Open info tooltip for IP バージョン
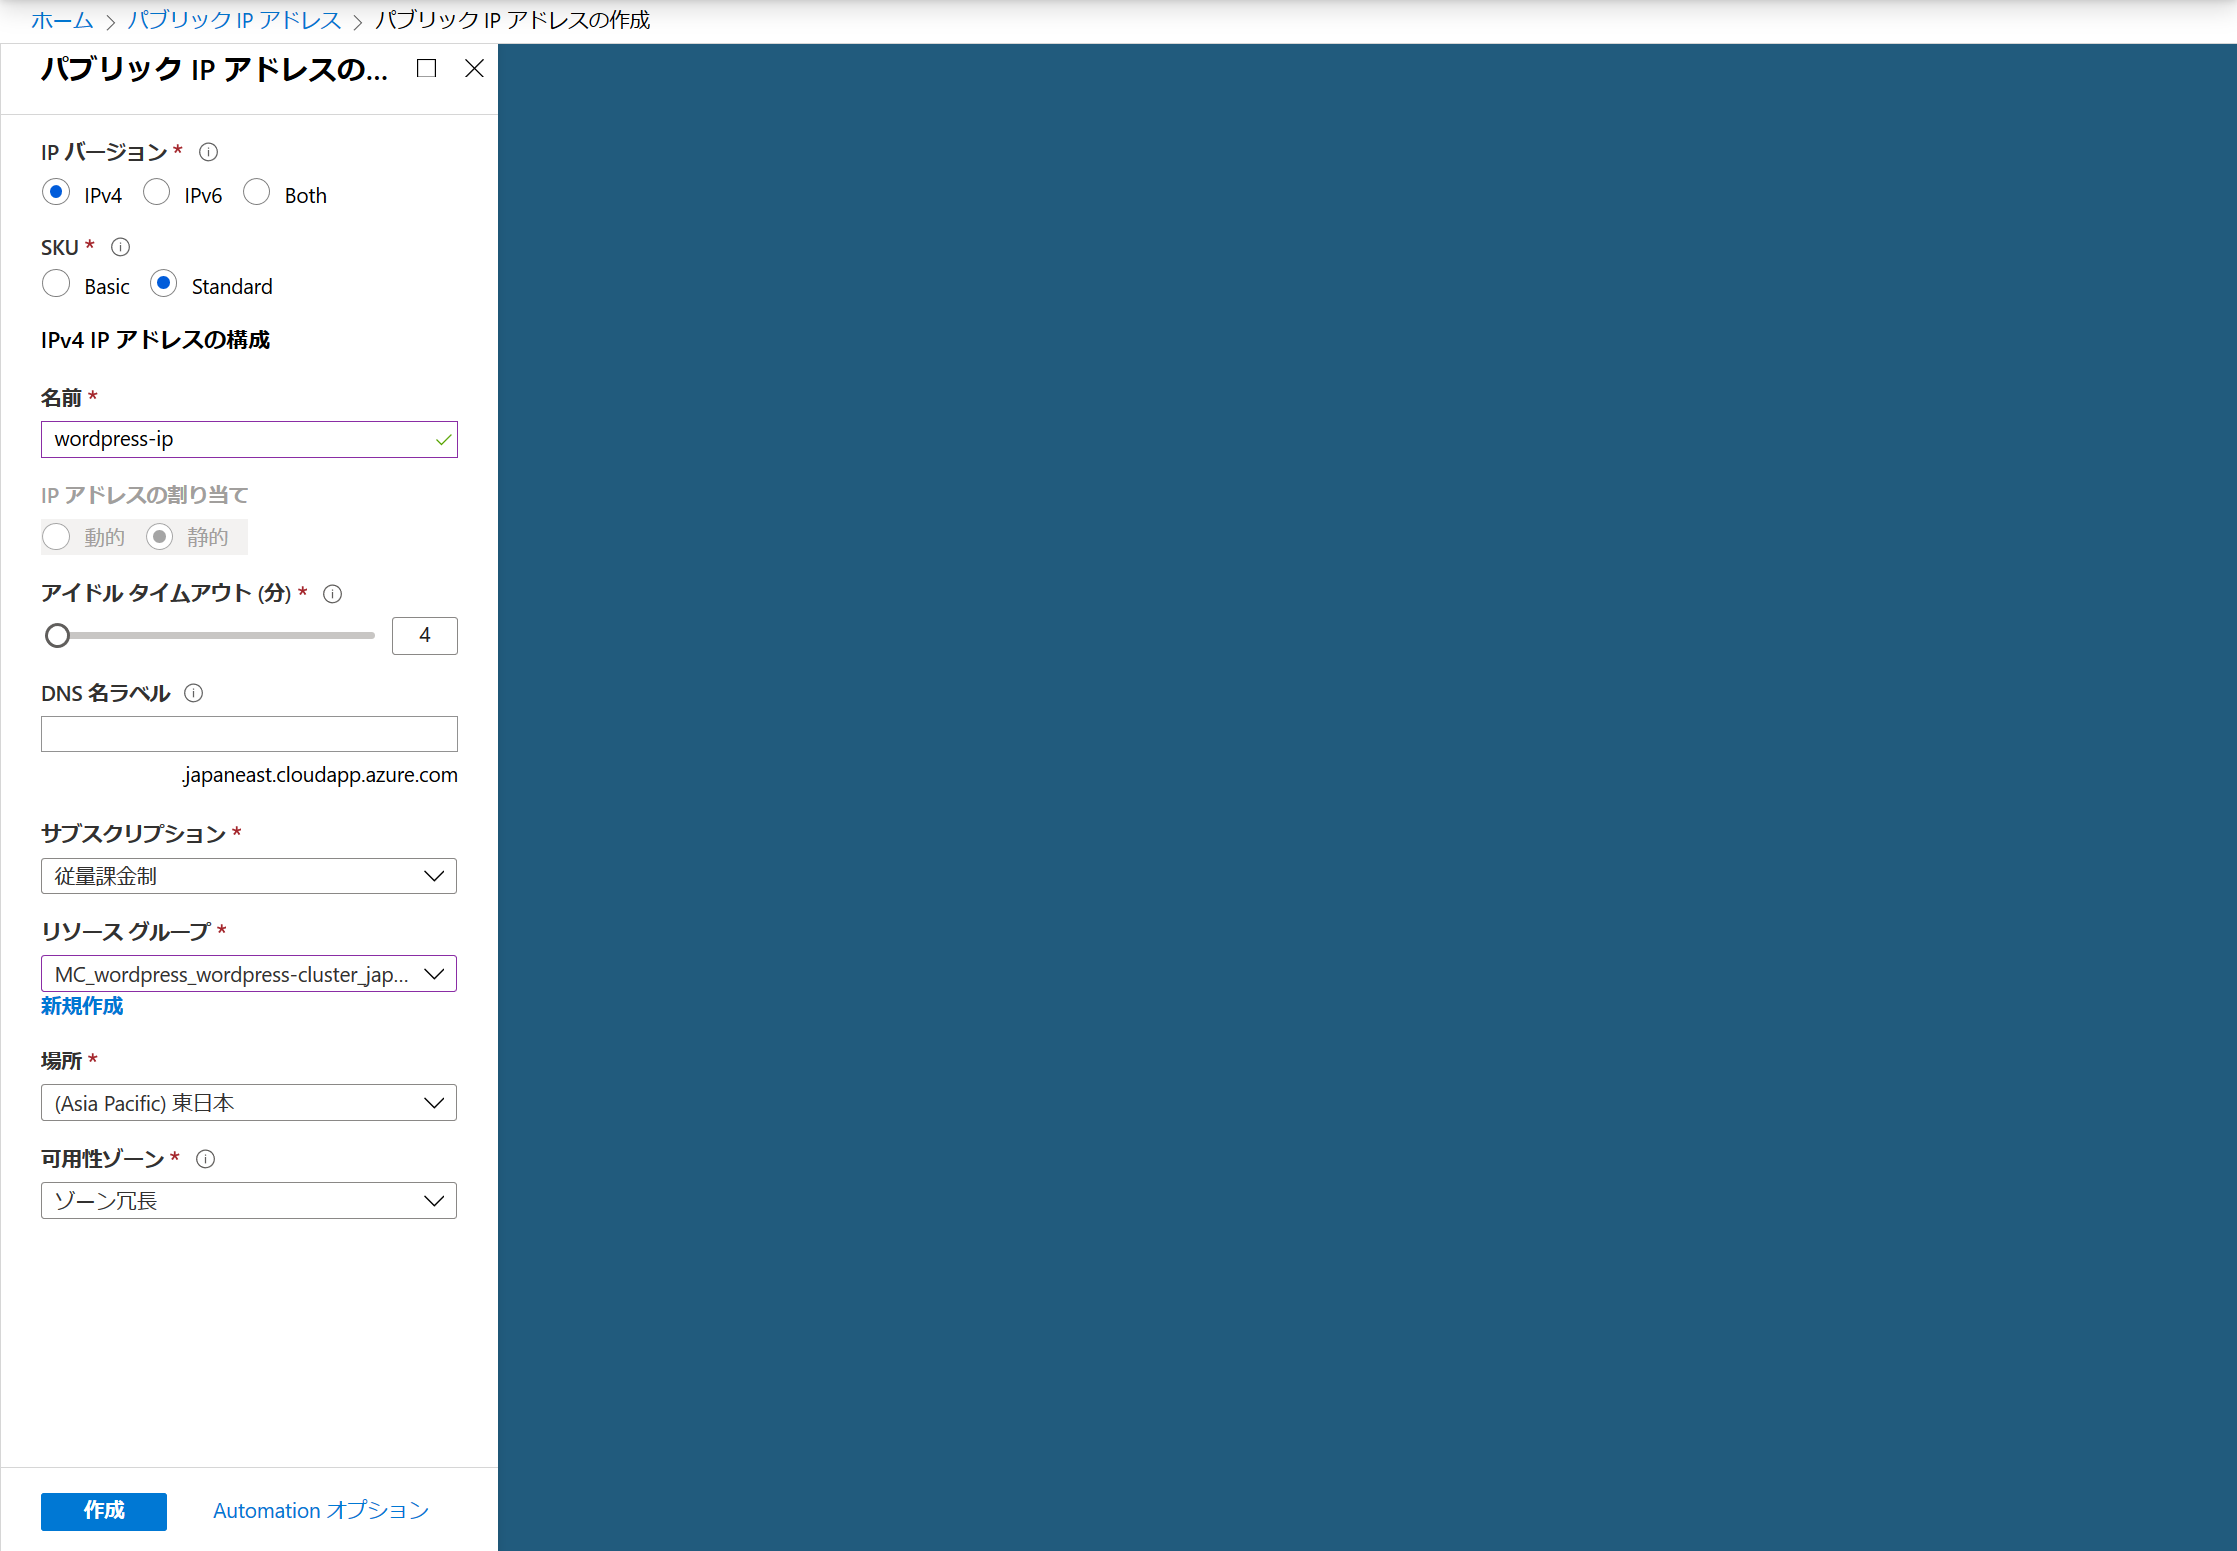This screenshot has width=2237, height=1551. (x=208, y=152)
